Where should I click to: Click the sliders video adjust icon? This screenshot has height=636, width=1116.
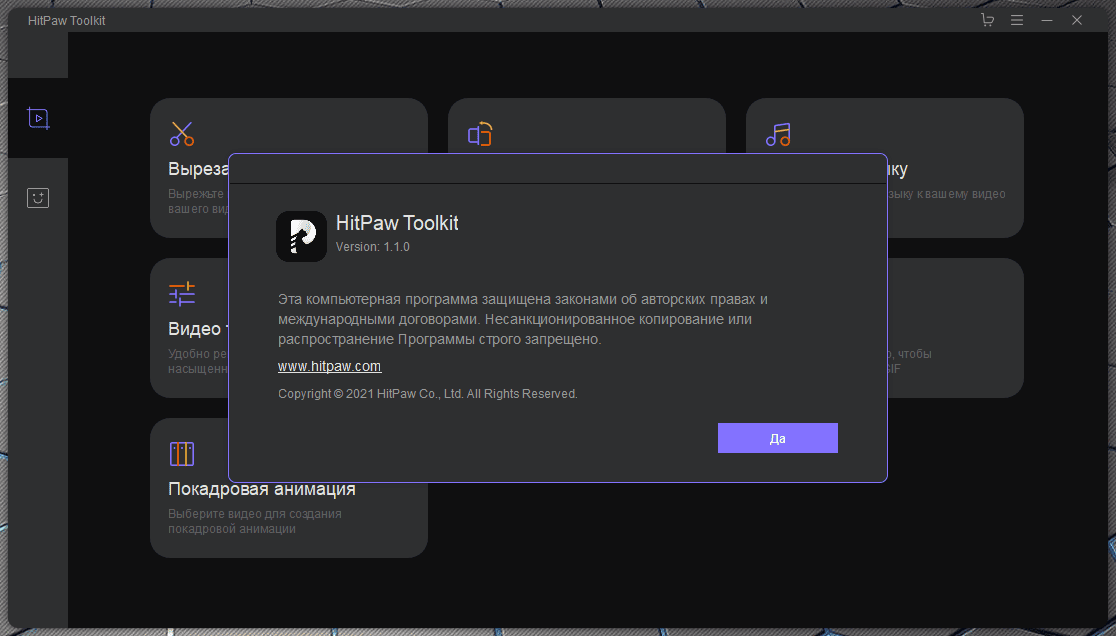182,294
